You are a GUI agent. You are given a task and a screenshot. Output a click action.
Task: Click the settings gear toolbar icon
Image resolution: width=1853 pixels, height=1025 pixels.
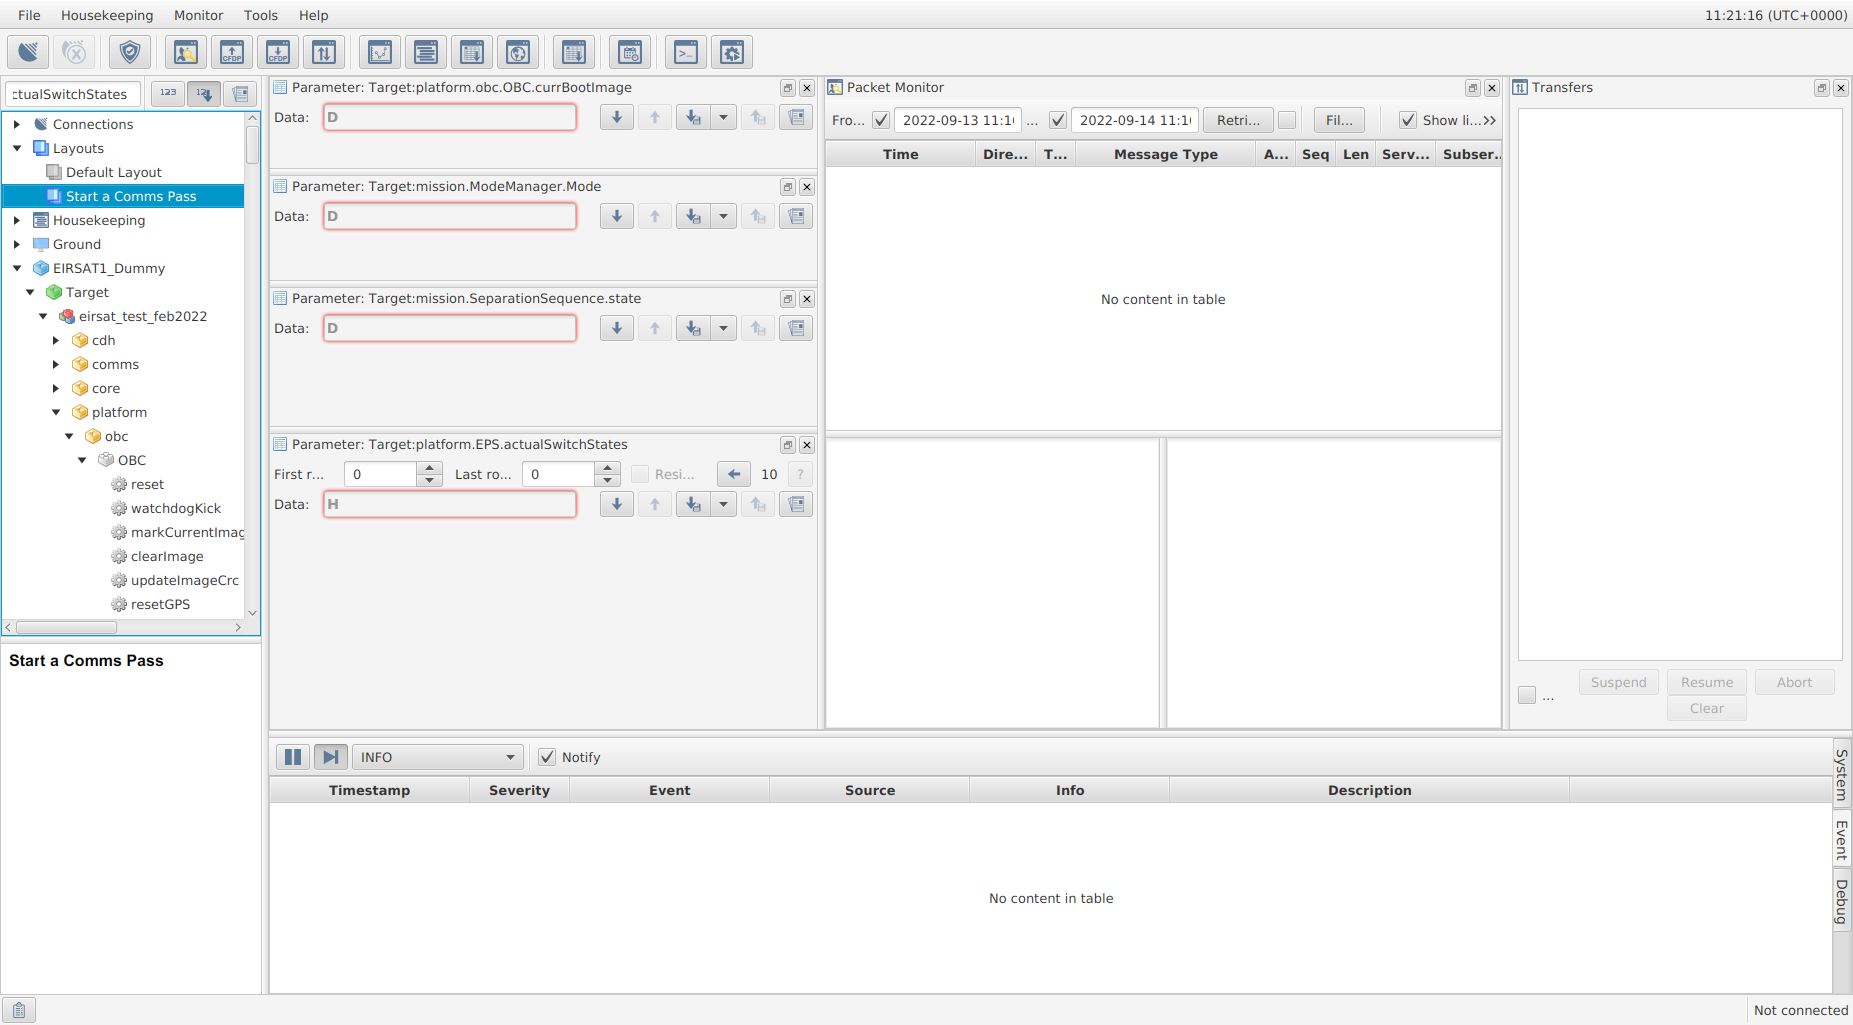[x=732, y=52]
